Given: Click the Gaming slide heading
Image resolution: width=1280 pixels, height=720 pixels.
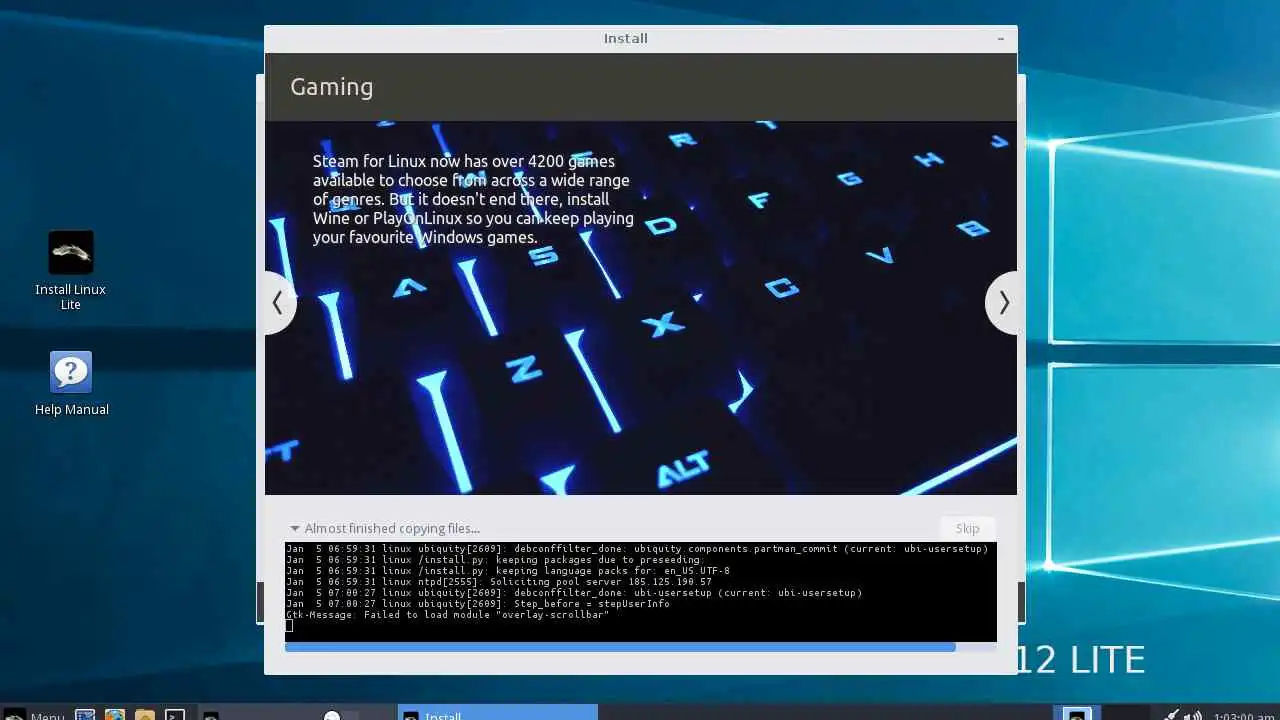Looking at the screenshot, I should pyautogui.click(x=332, y=87).
